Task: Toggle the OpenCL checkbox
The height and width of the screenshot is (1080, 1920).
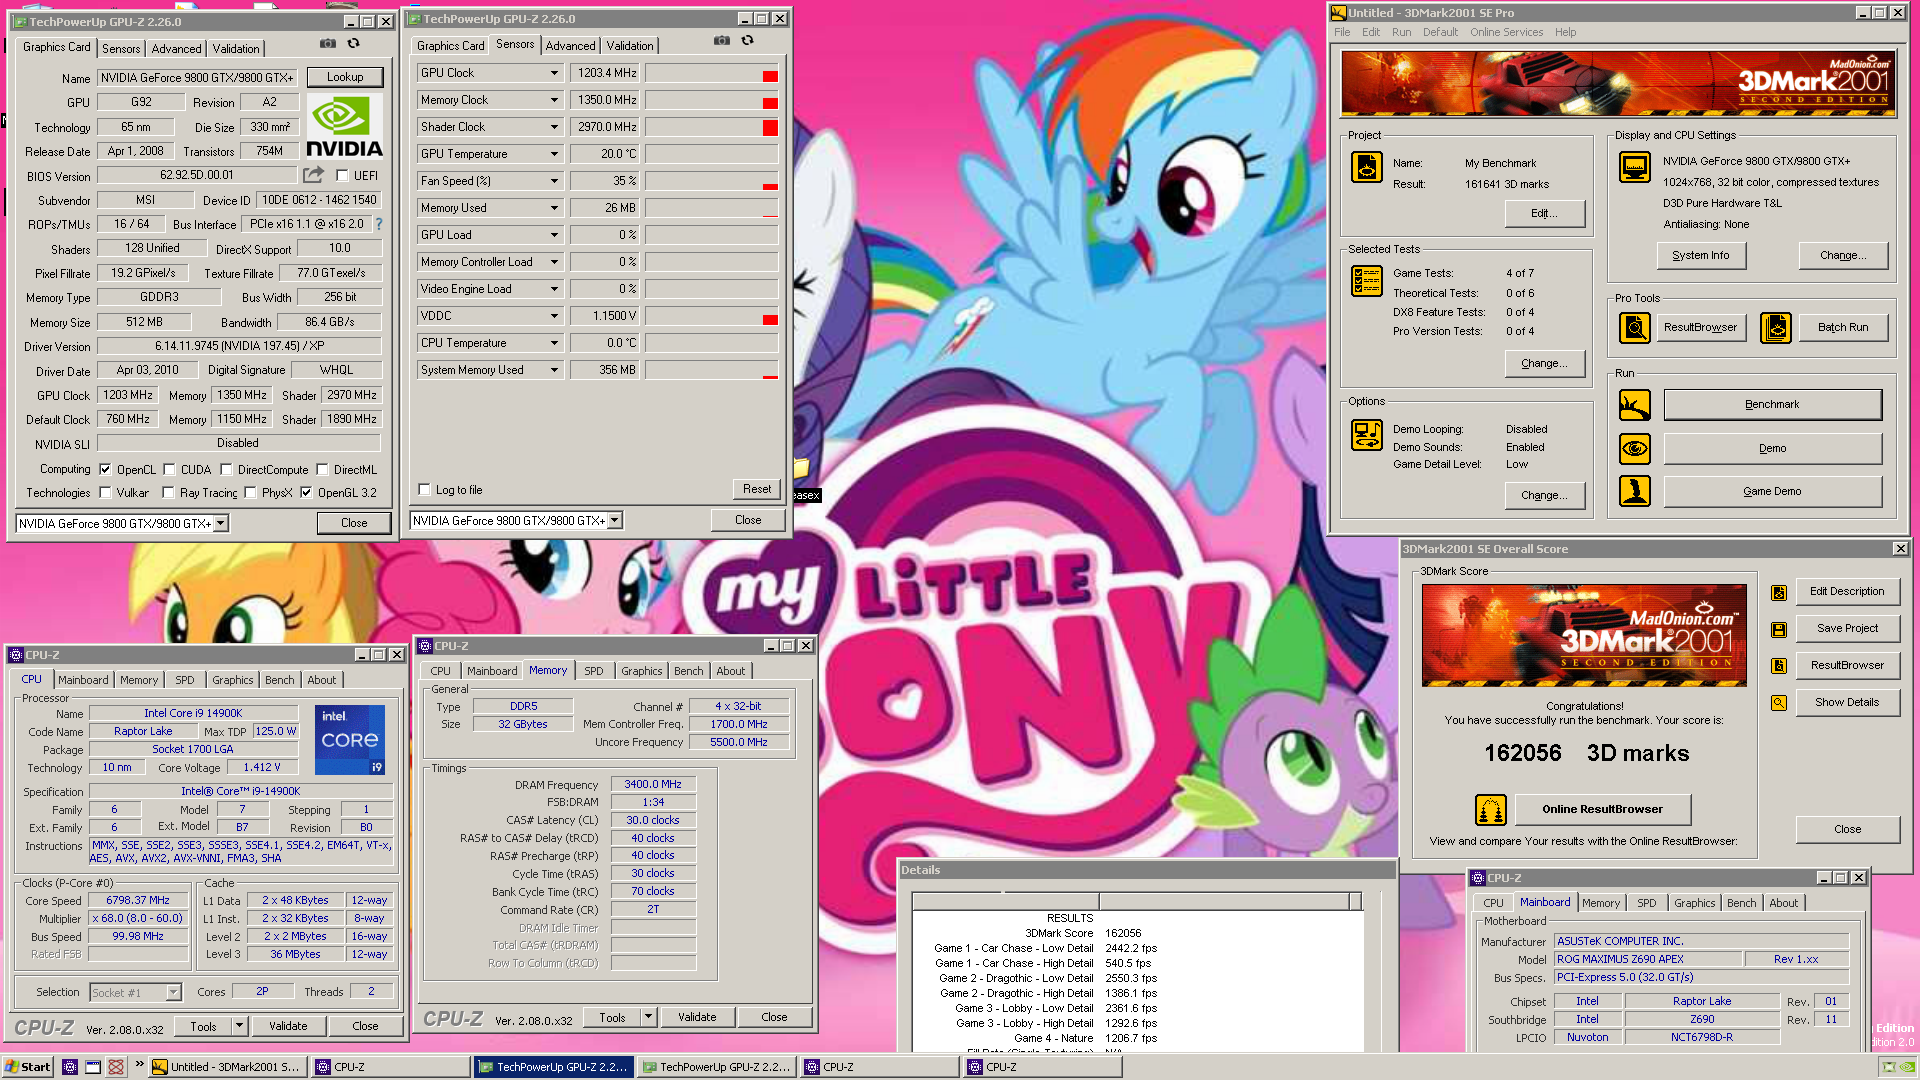Action: click(x=105, y=469)
